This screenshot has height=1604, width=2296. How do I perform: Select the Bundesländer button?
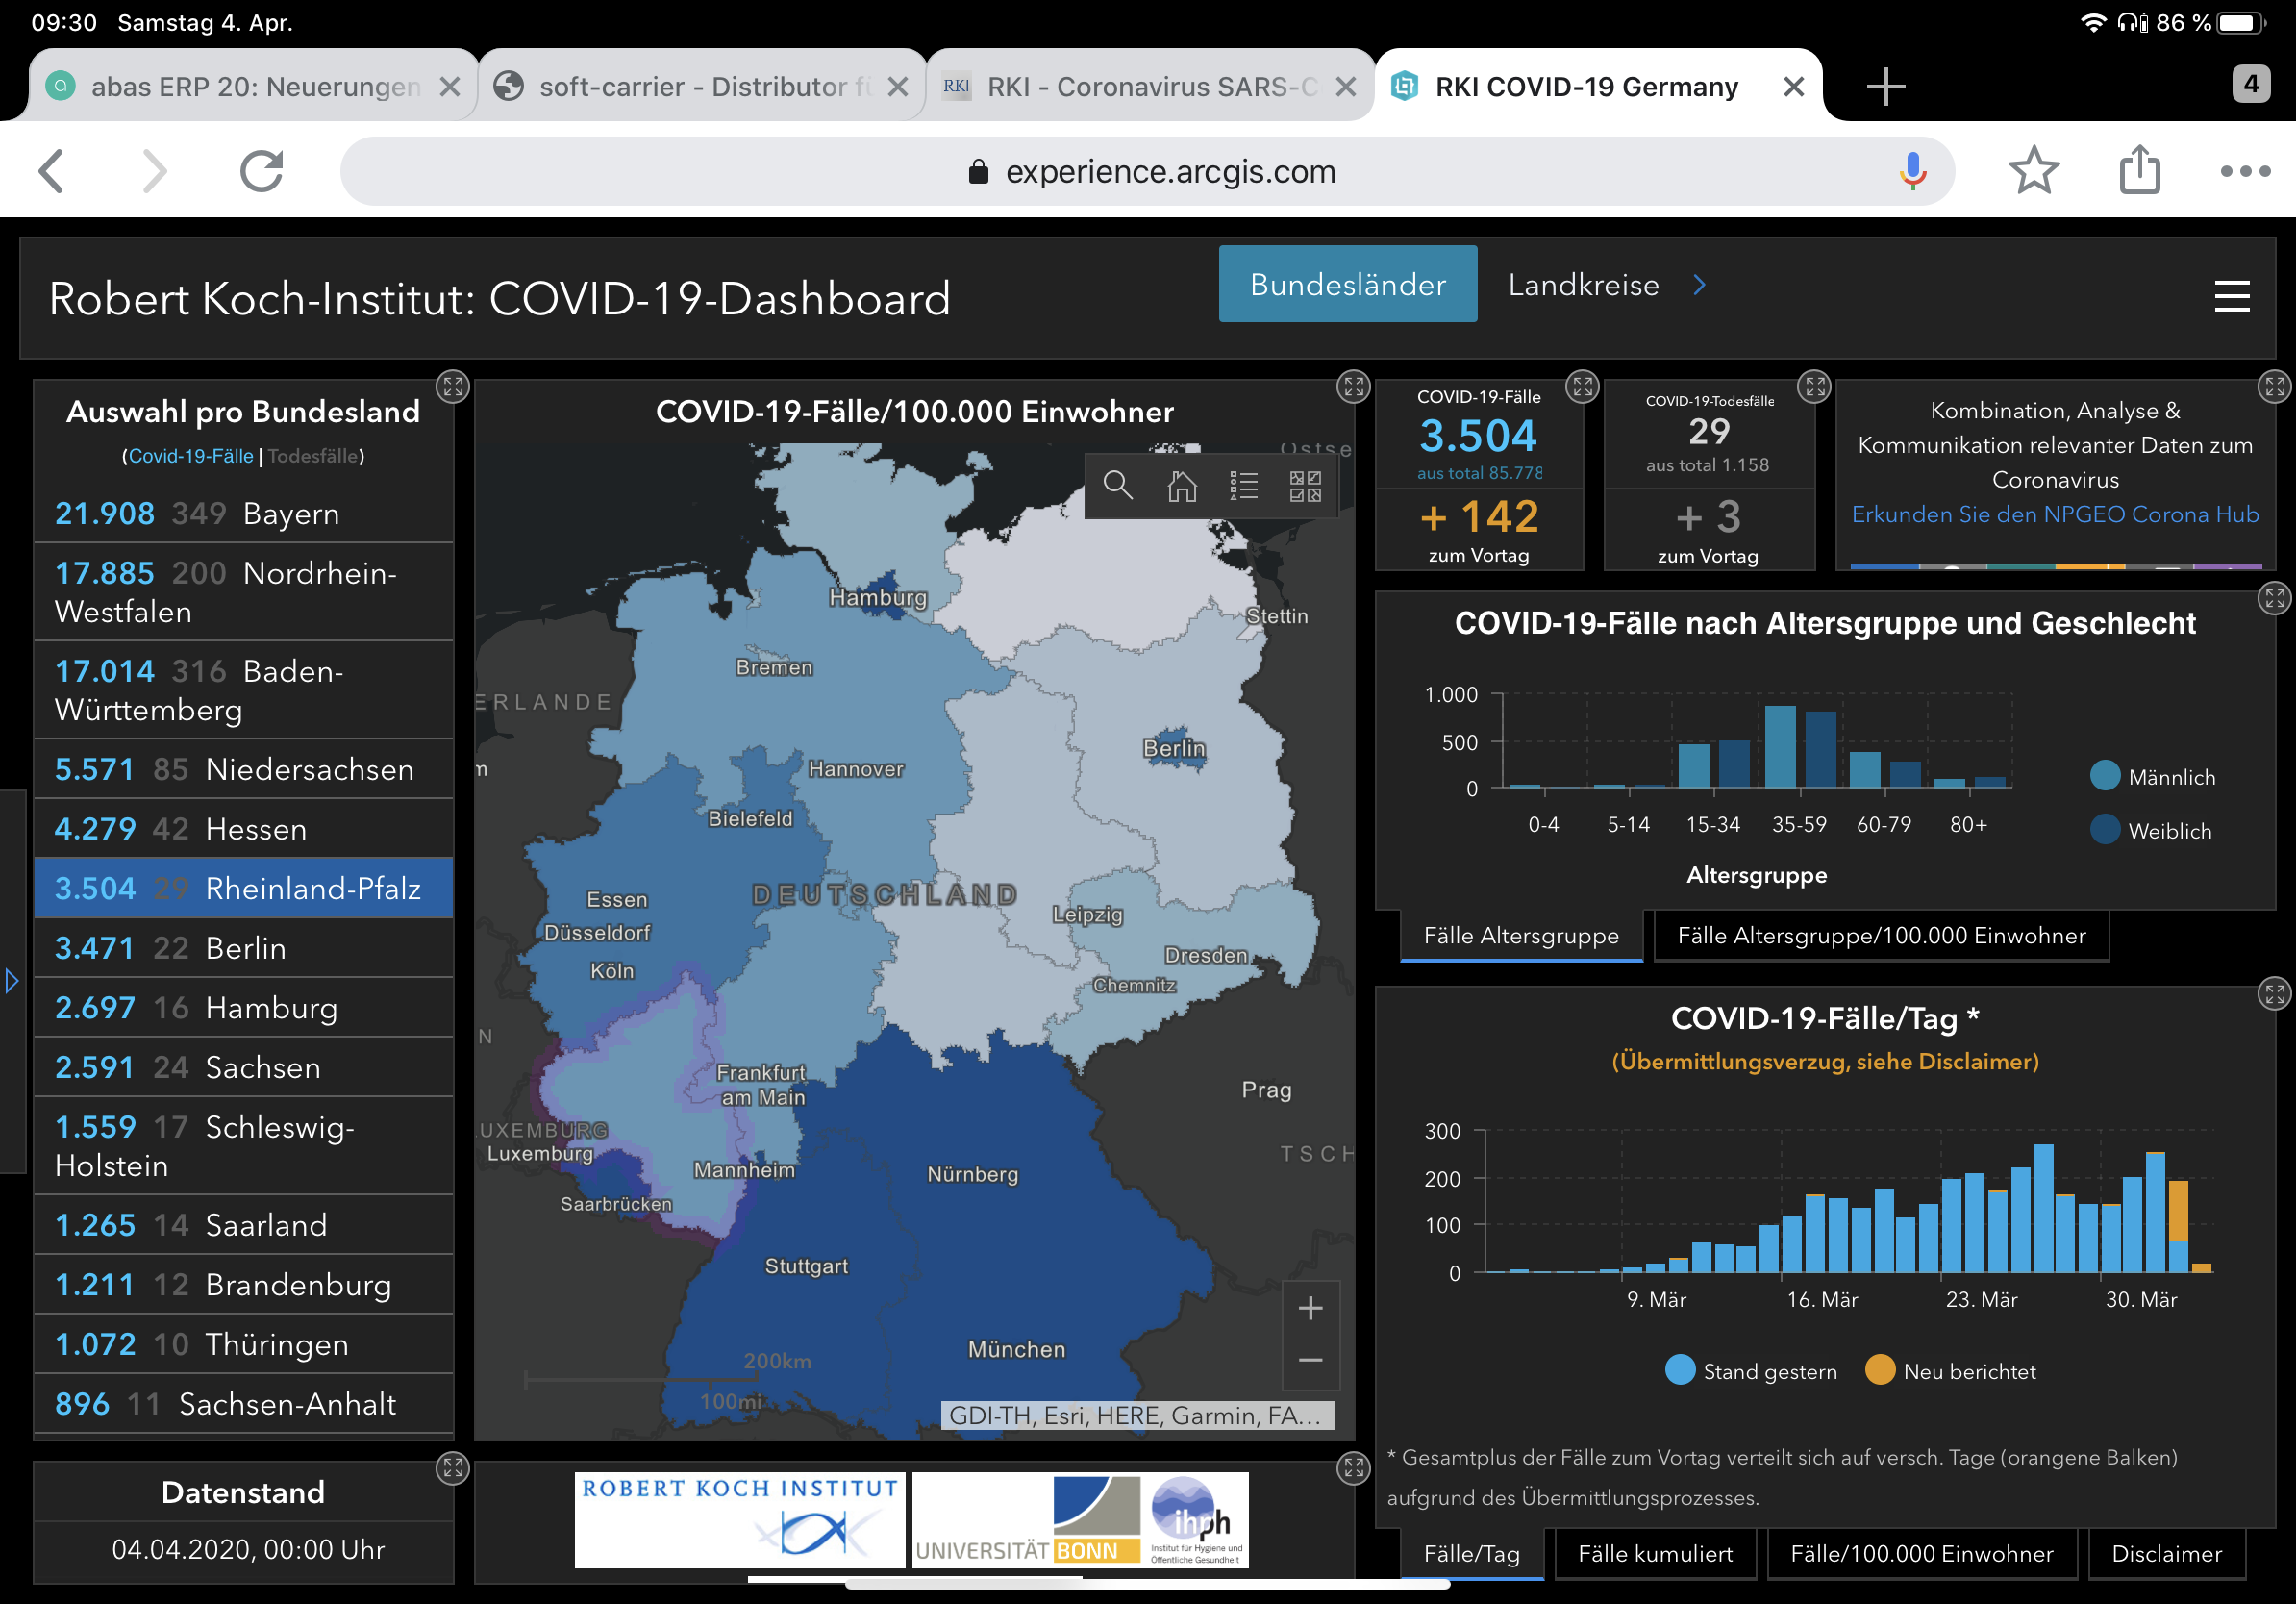pyautogui.click(x=1347, y=285)
